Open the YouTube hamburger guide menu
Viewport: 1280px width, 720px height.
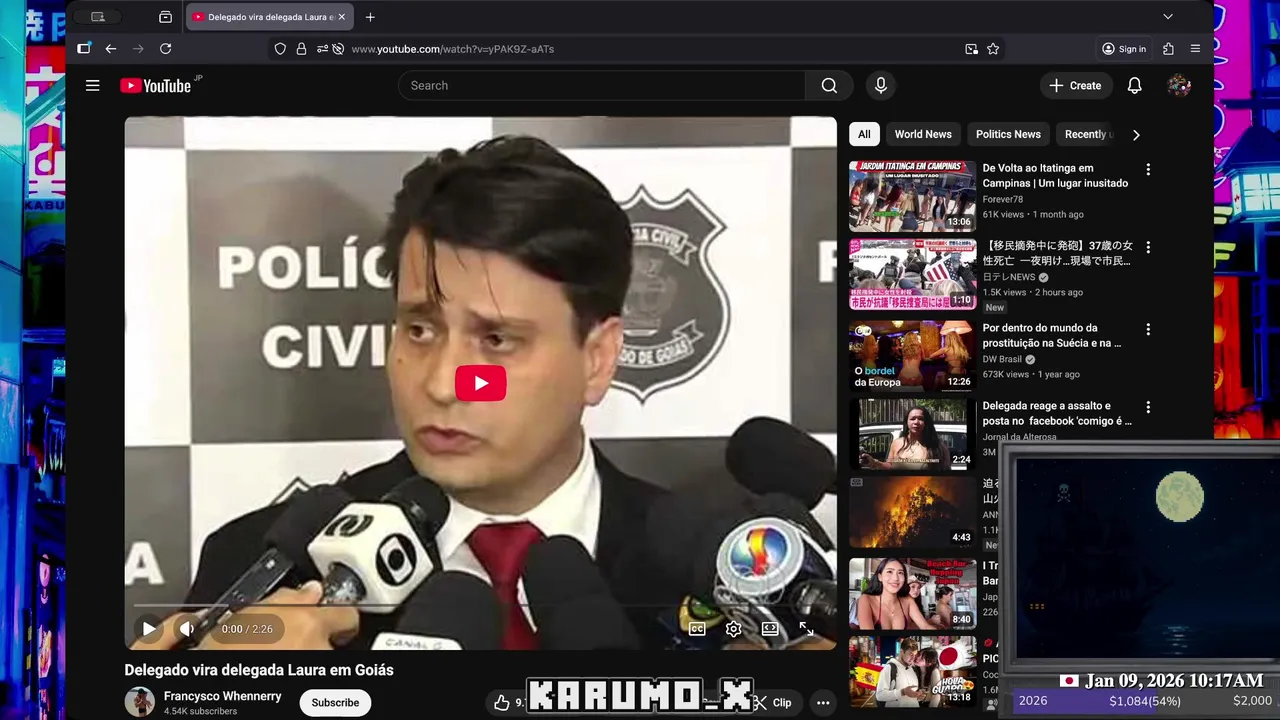[93, 86]
